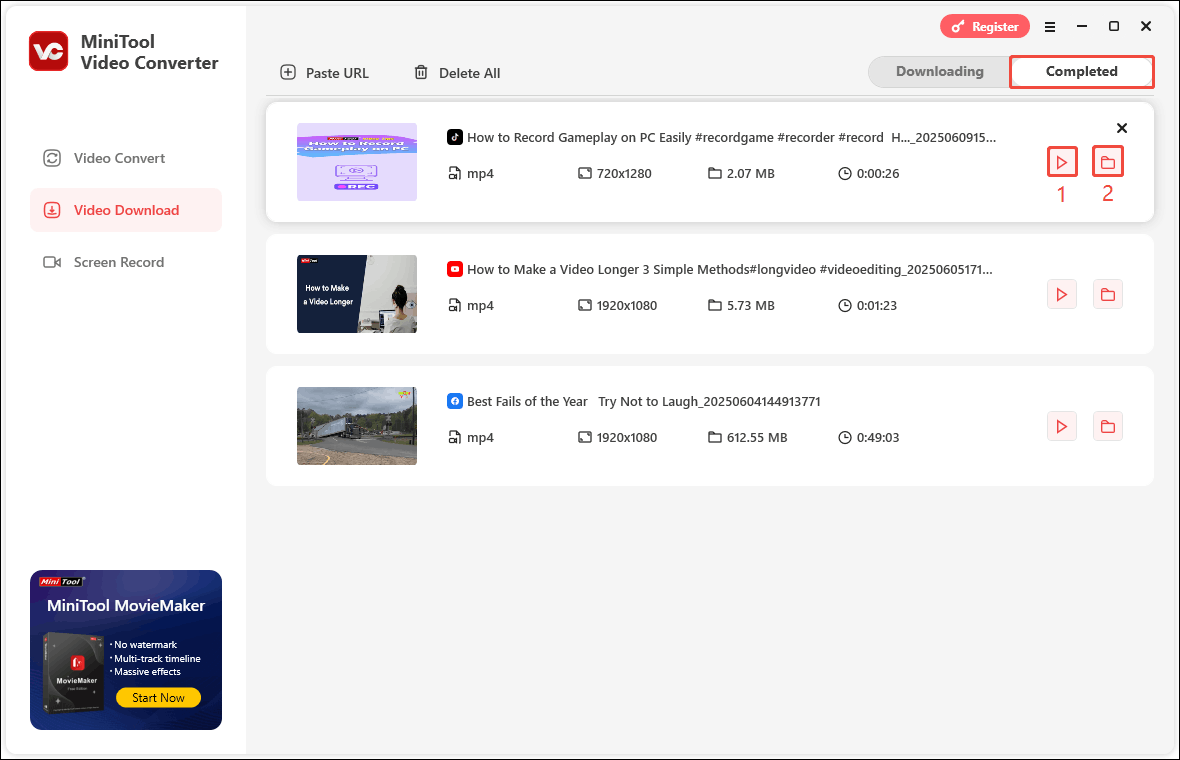
Task: Click the Best Fails of the Year title
Action: pos(643,402)
